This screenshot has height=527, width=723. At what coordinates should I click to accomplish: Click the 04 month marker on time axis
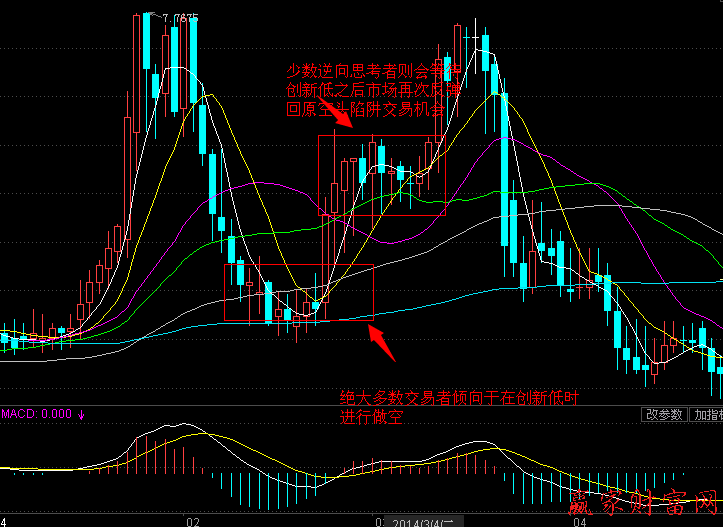[x=578, y=521]
